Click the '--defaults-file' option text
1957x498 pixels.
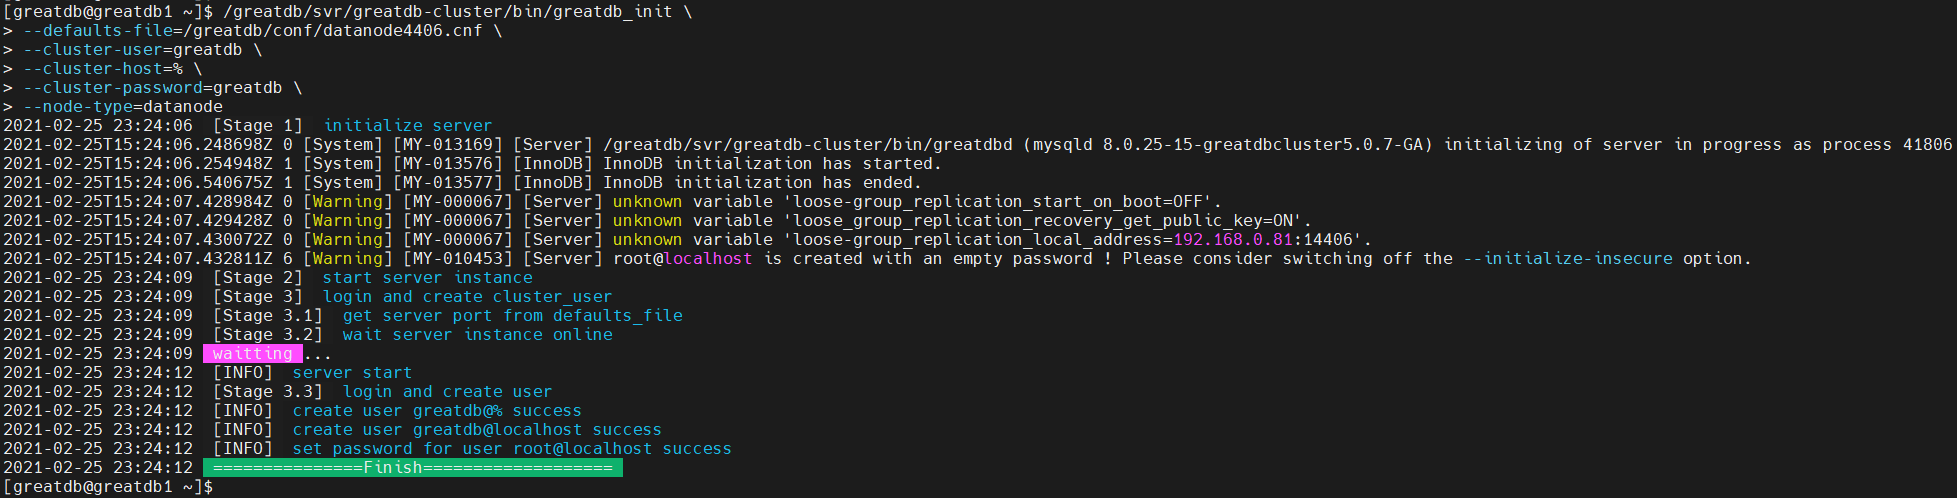[x=98, y=31]
